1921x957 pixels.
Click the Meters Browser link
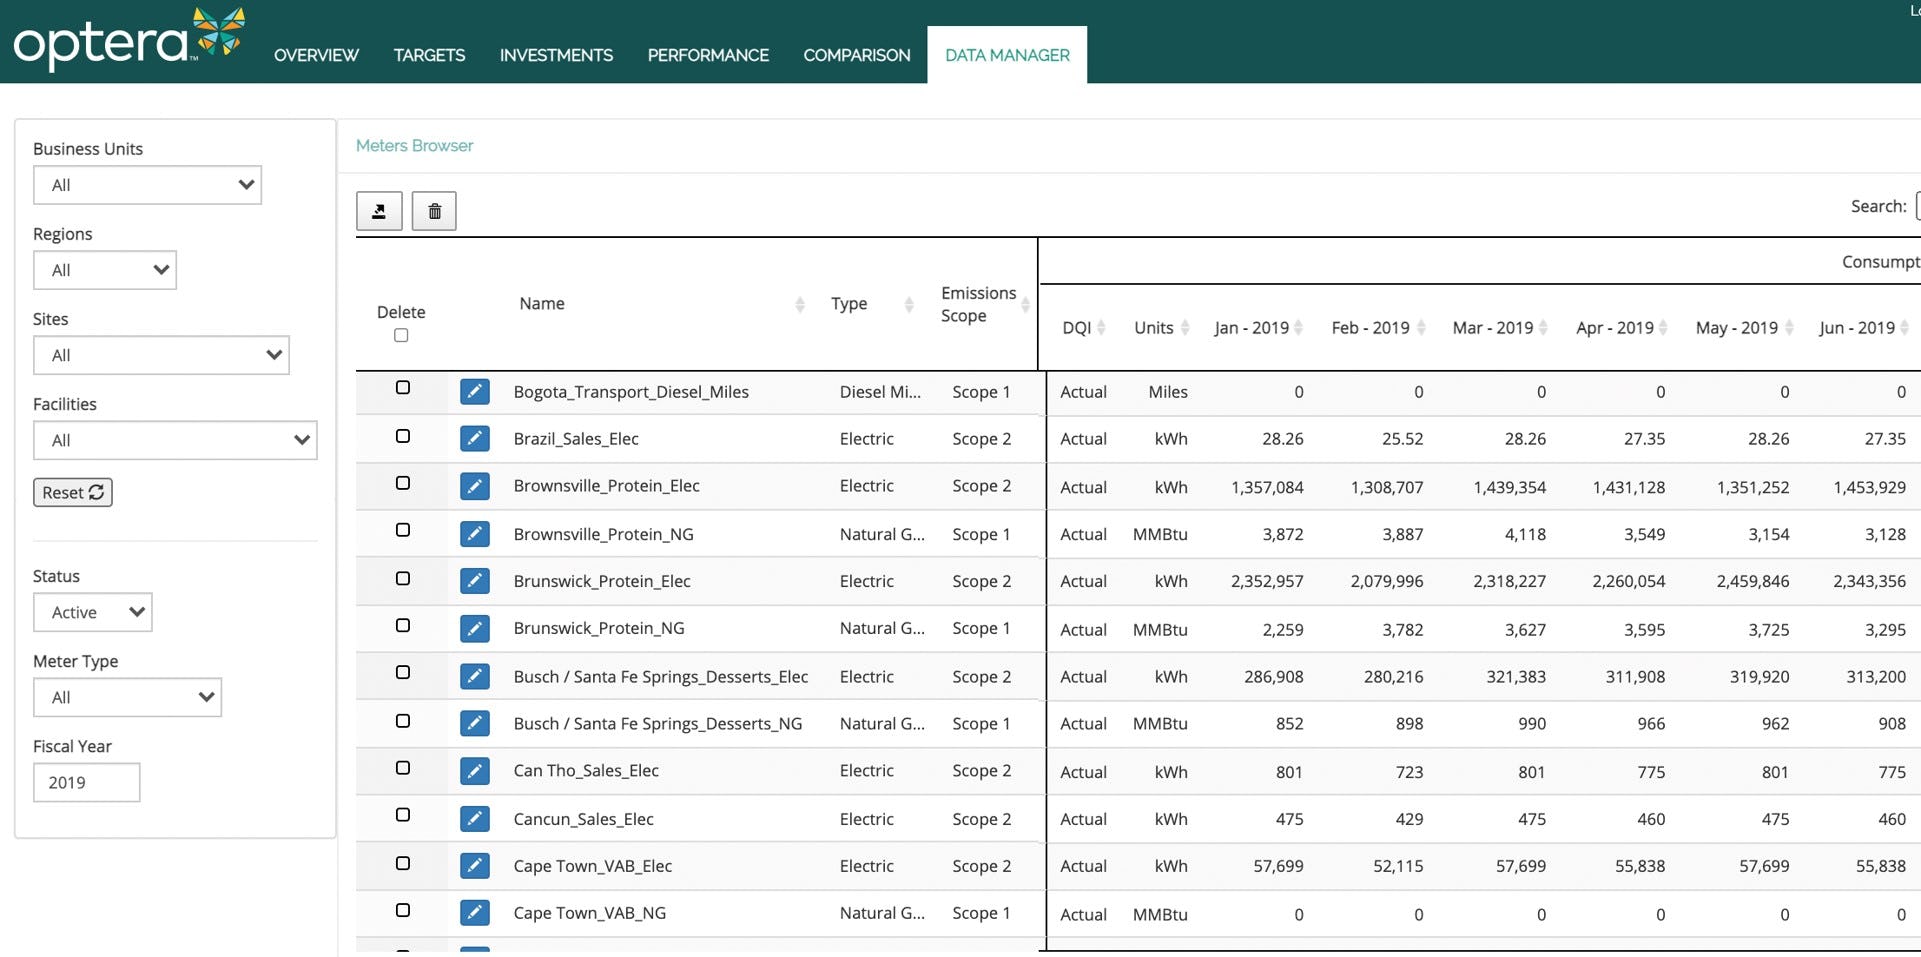[413, 145]
